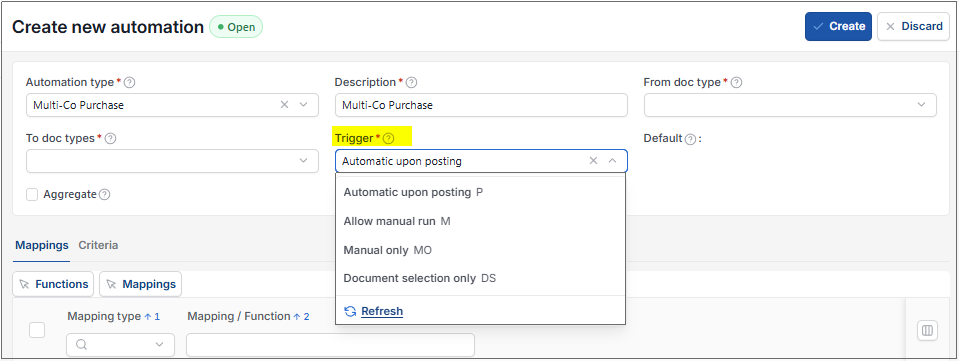This screenshot has width=959, height=361.
Task: Open the Mapping type filter dropdown
Action: coord(120,345)
